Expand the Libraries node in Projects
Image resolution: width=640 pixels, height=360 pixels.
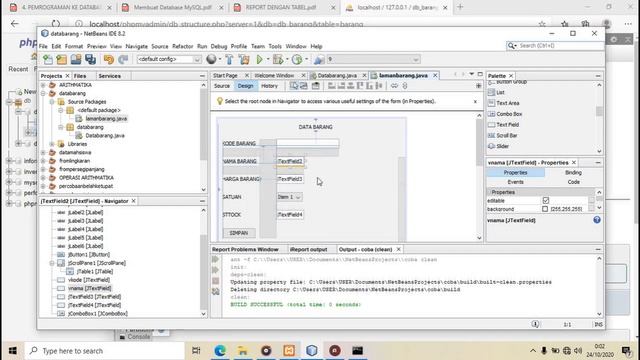tap(52, 144)
